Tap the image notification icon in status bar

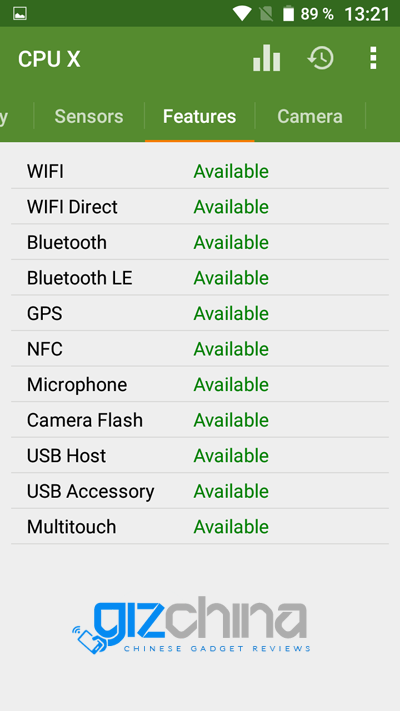(20, 14)
